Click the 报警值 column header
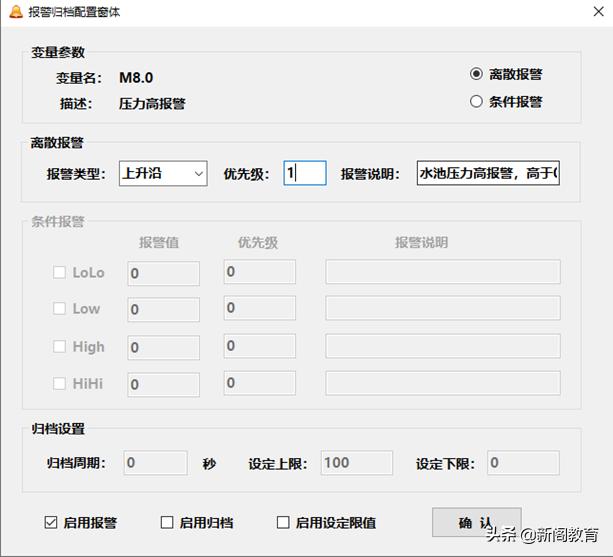Screen dimensions: 613x557 pyautogui.click(x=159, y=243)
